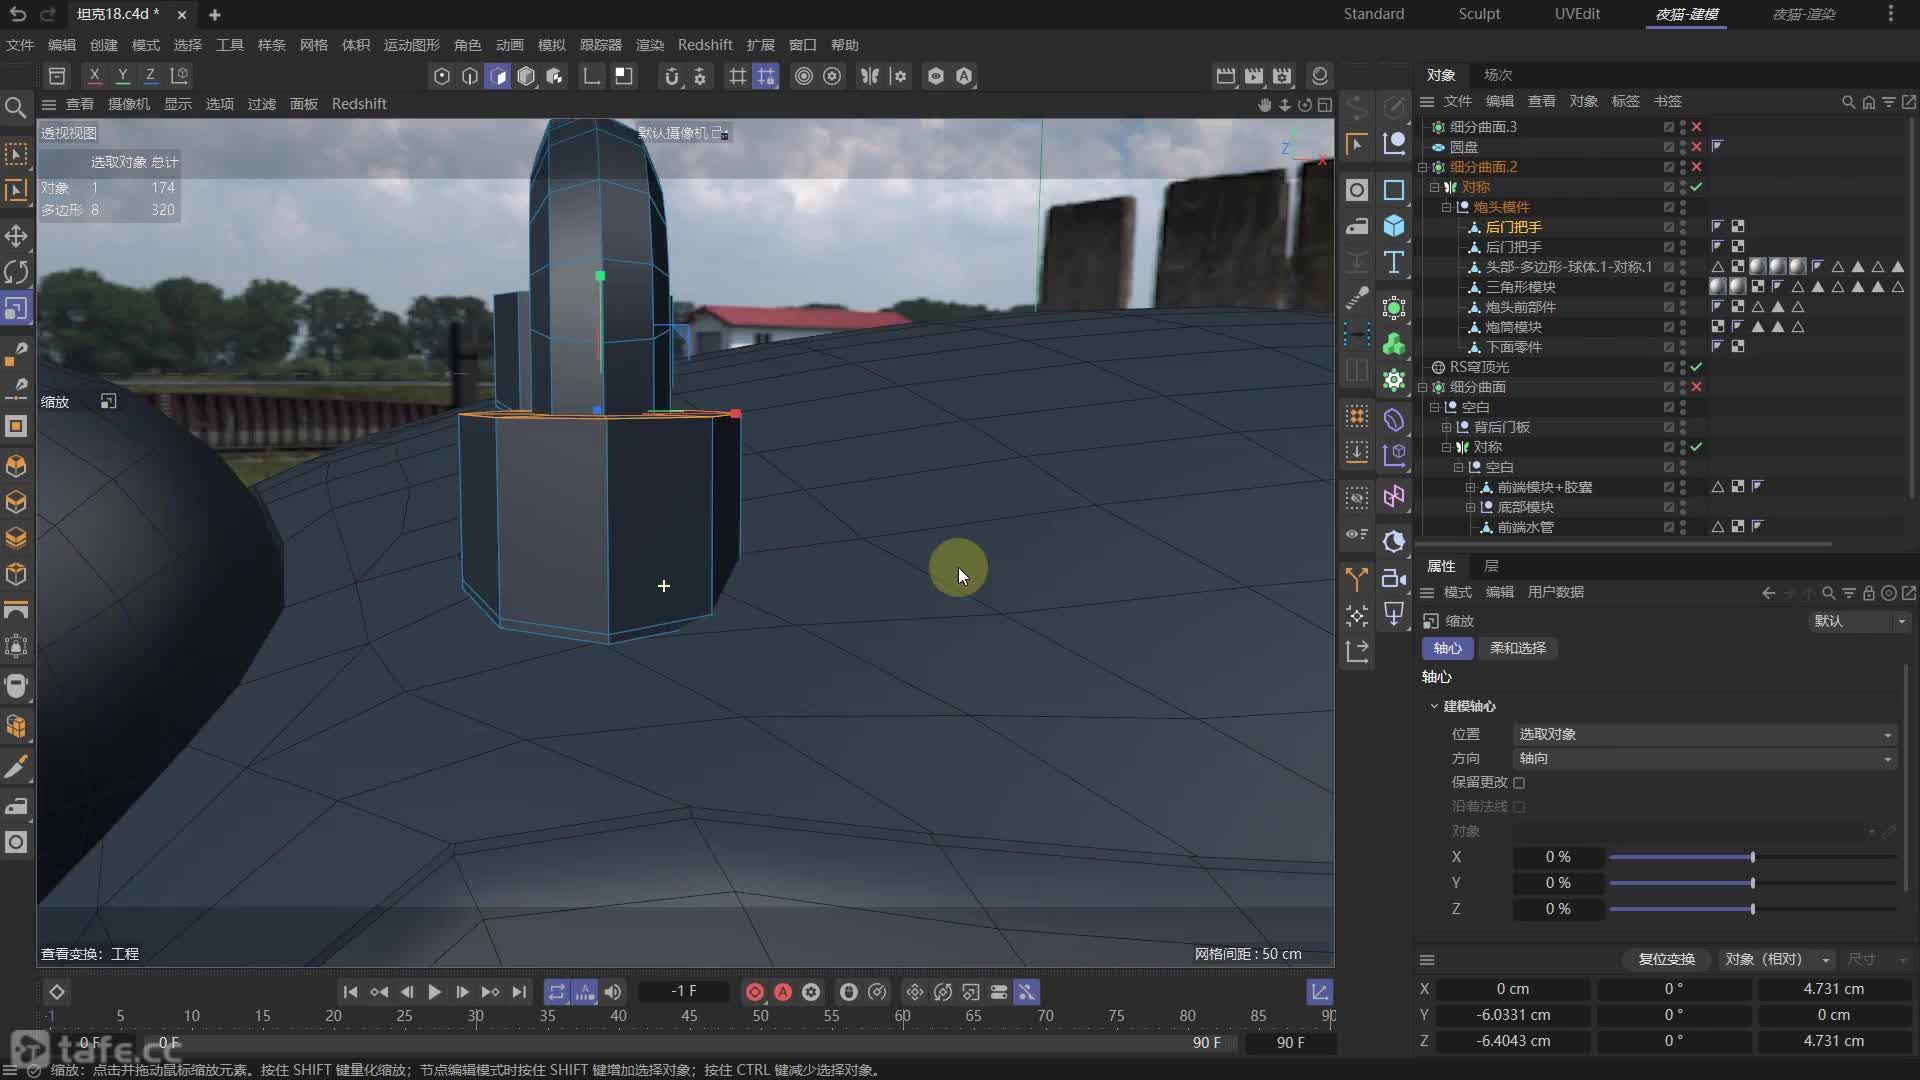Activate the Scale tool in left toolbar
Screen dimensions: 1920x1080
[x=16, y=308]
